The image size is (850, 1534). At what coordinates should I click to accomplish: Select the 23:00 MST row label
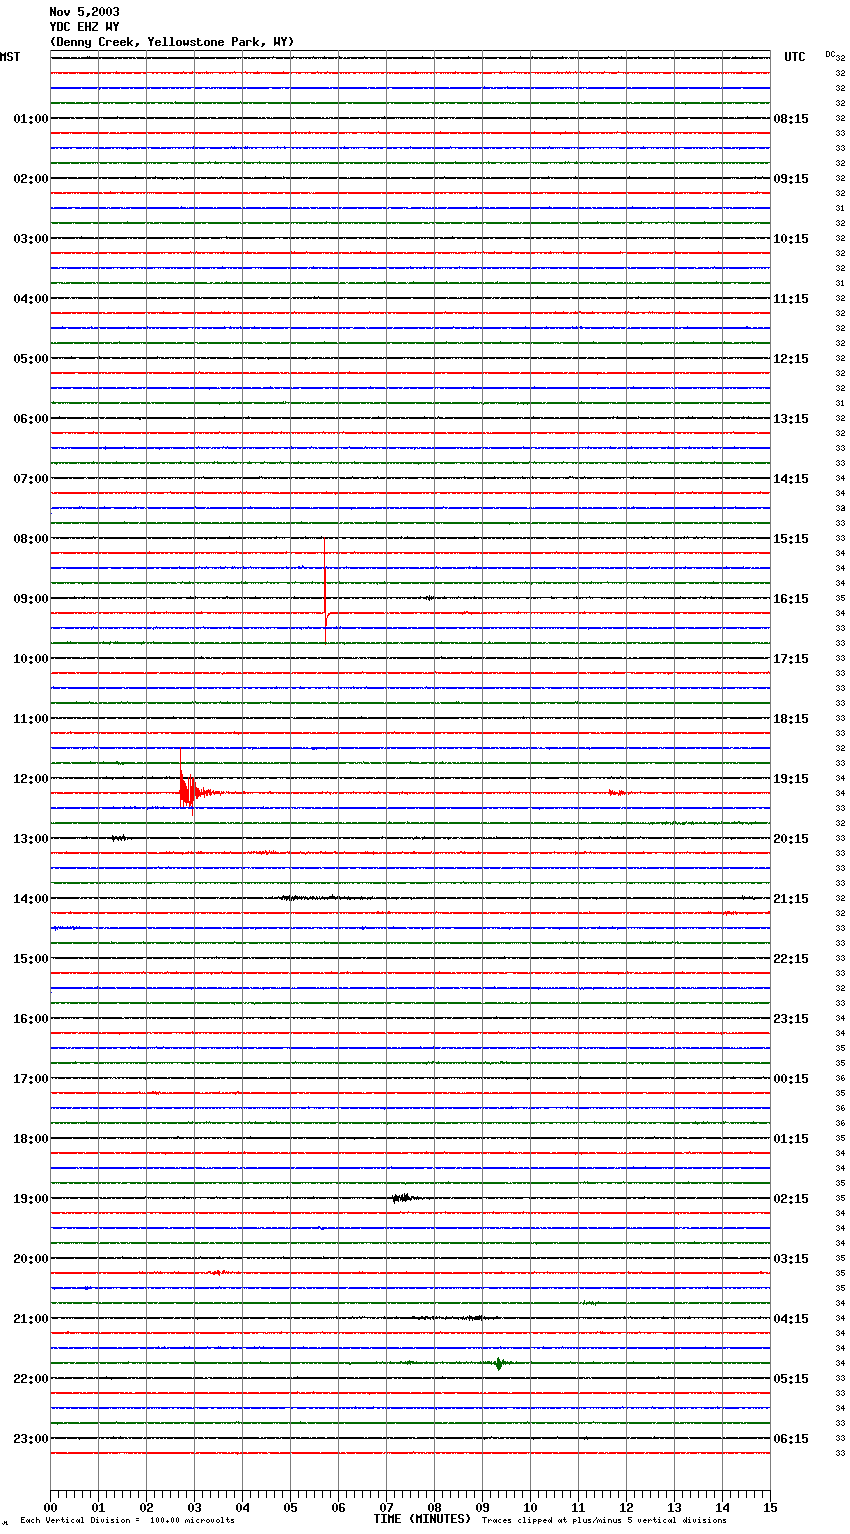click(31, 1439)
